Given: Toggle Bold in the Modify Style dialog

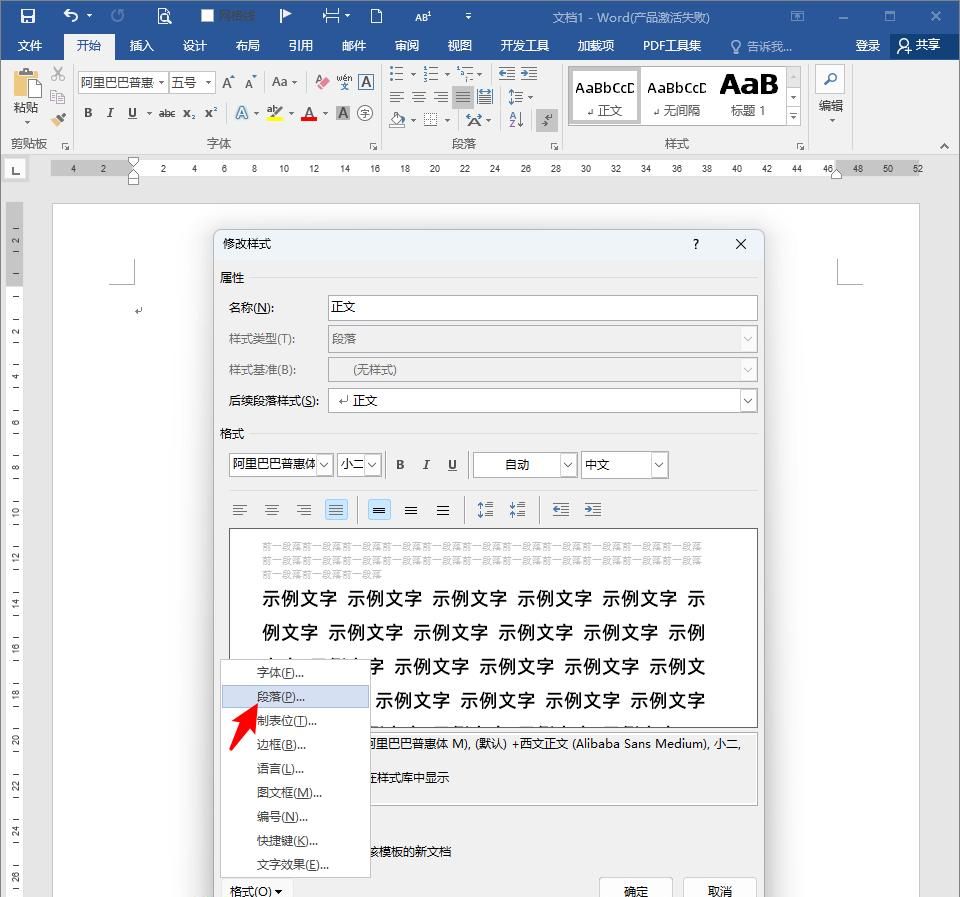Looking at the screenshot, I should pyautogui.click(x=399, y=464).
